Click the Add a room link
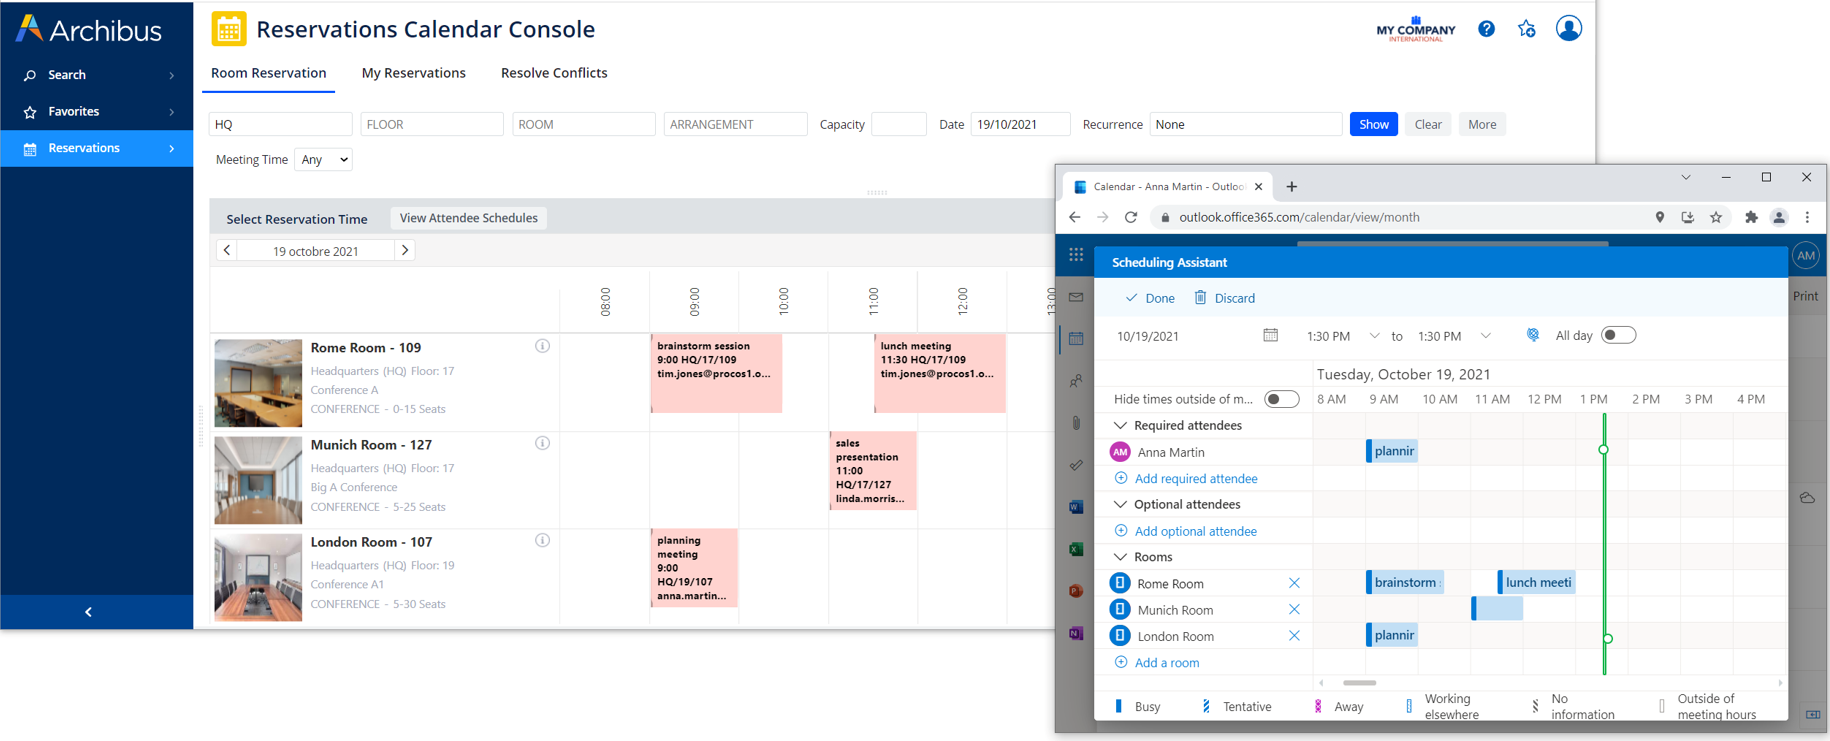Viewport: 1830px width, 741px height. [x=1166, y=663]
